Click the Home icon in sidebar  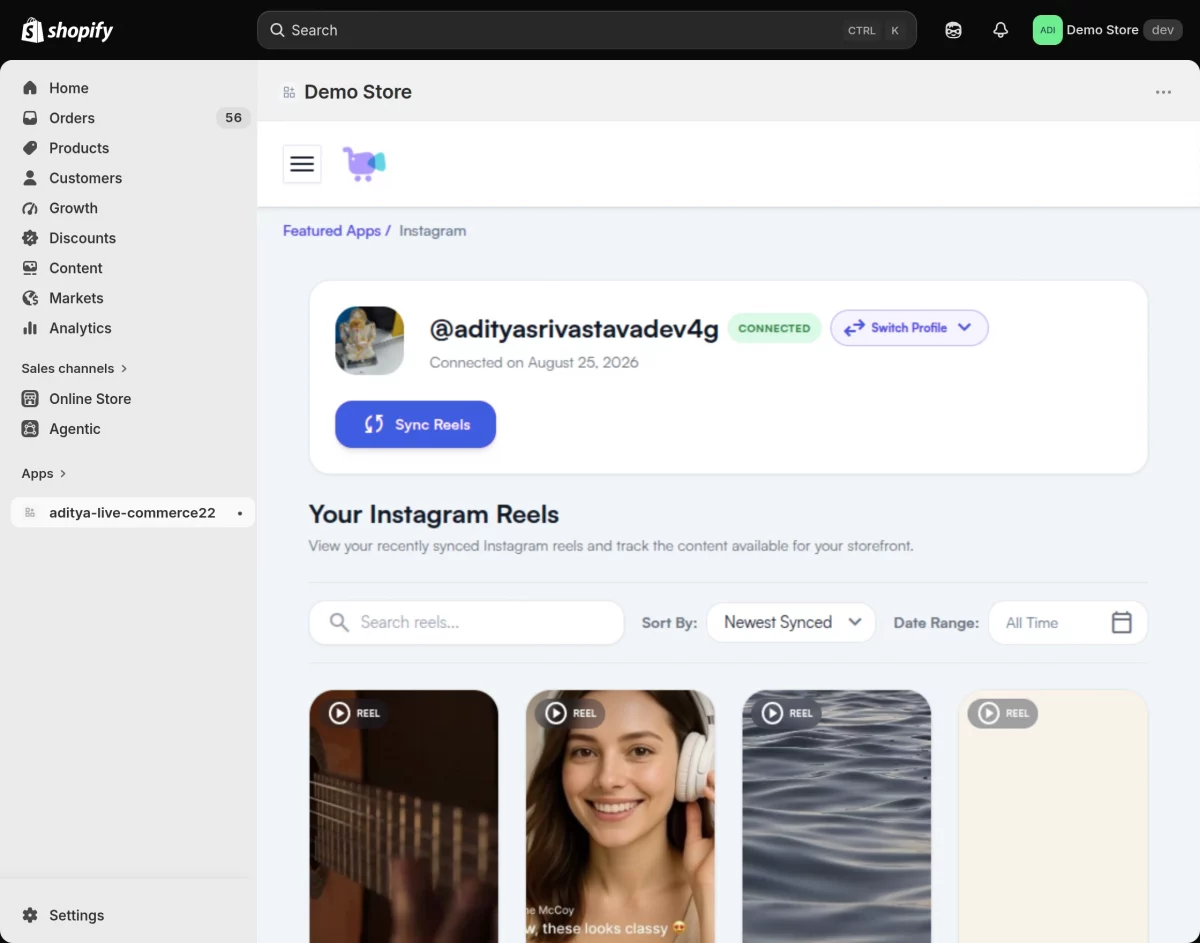[x=30, y=88]
